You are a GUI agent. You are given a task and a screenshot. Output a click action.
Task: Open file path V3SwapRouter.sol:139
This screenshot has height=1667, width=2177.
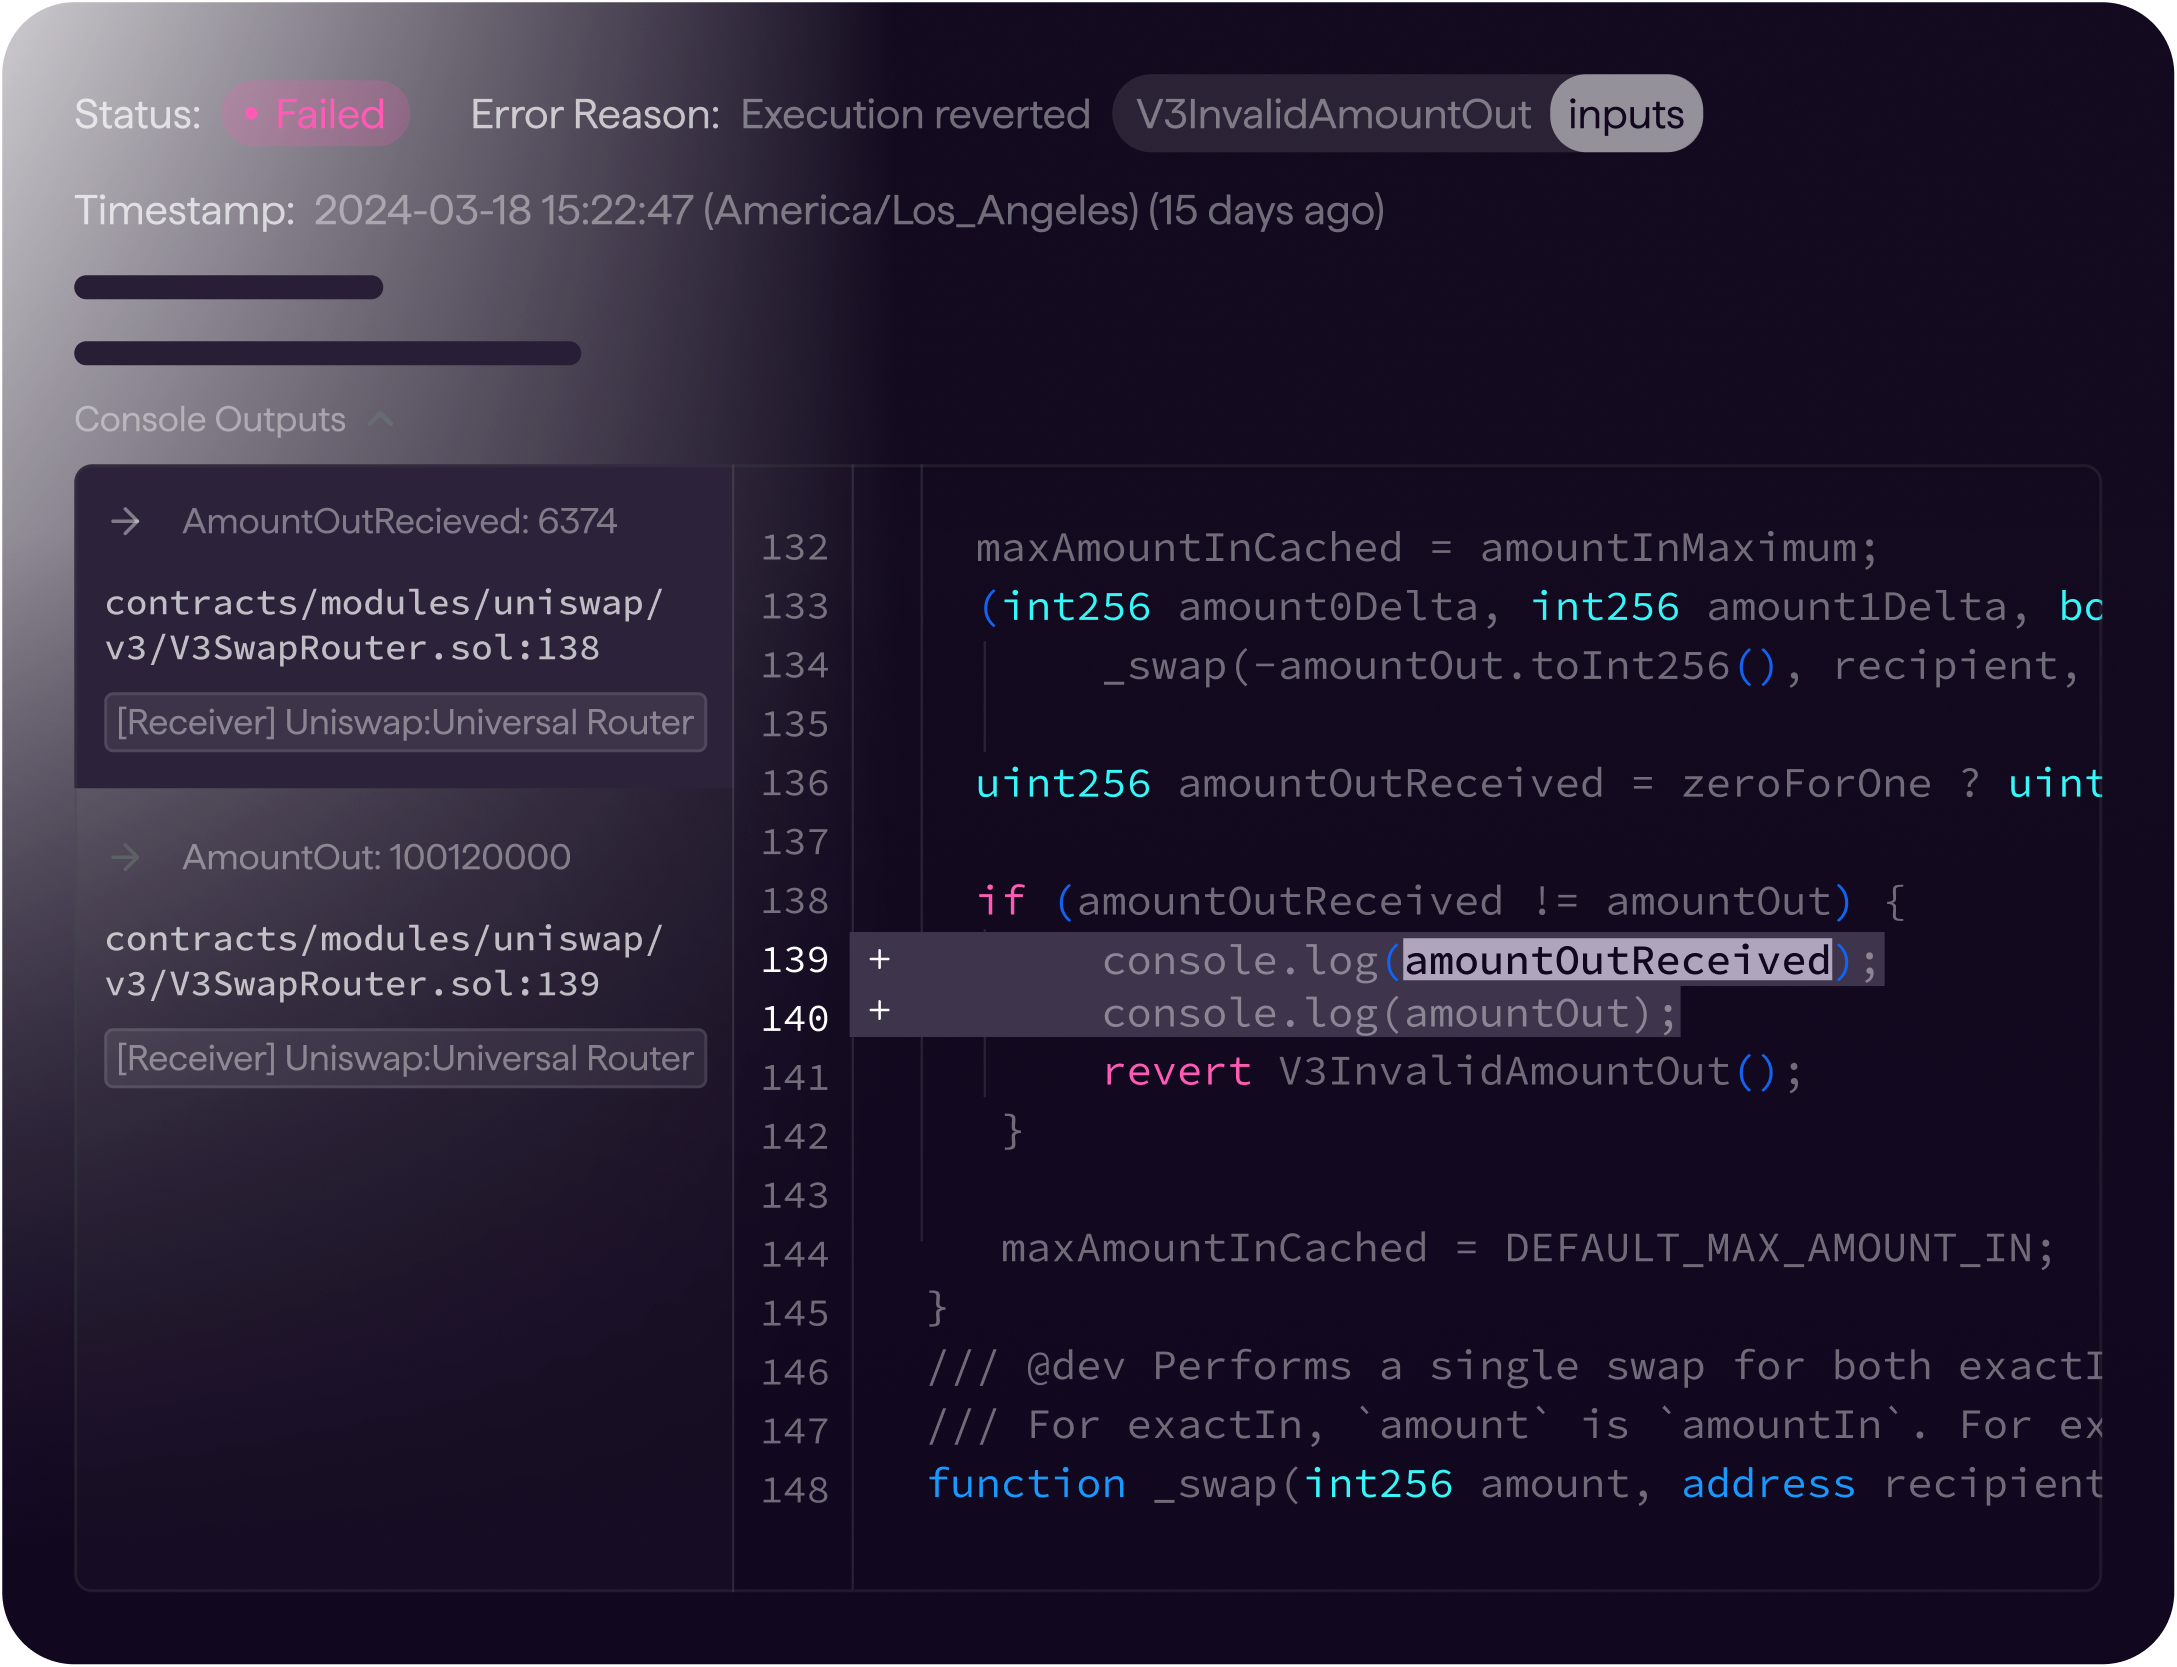384,962
